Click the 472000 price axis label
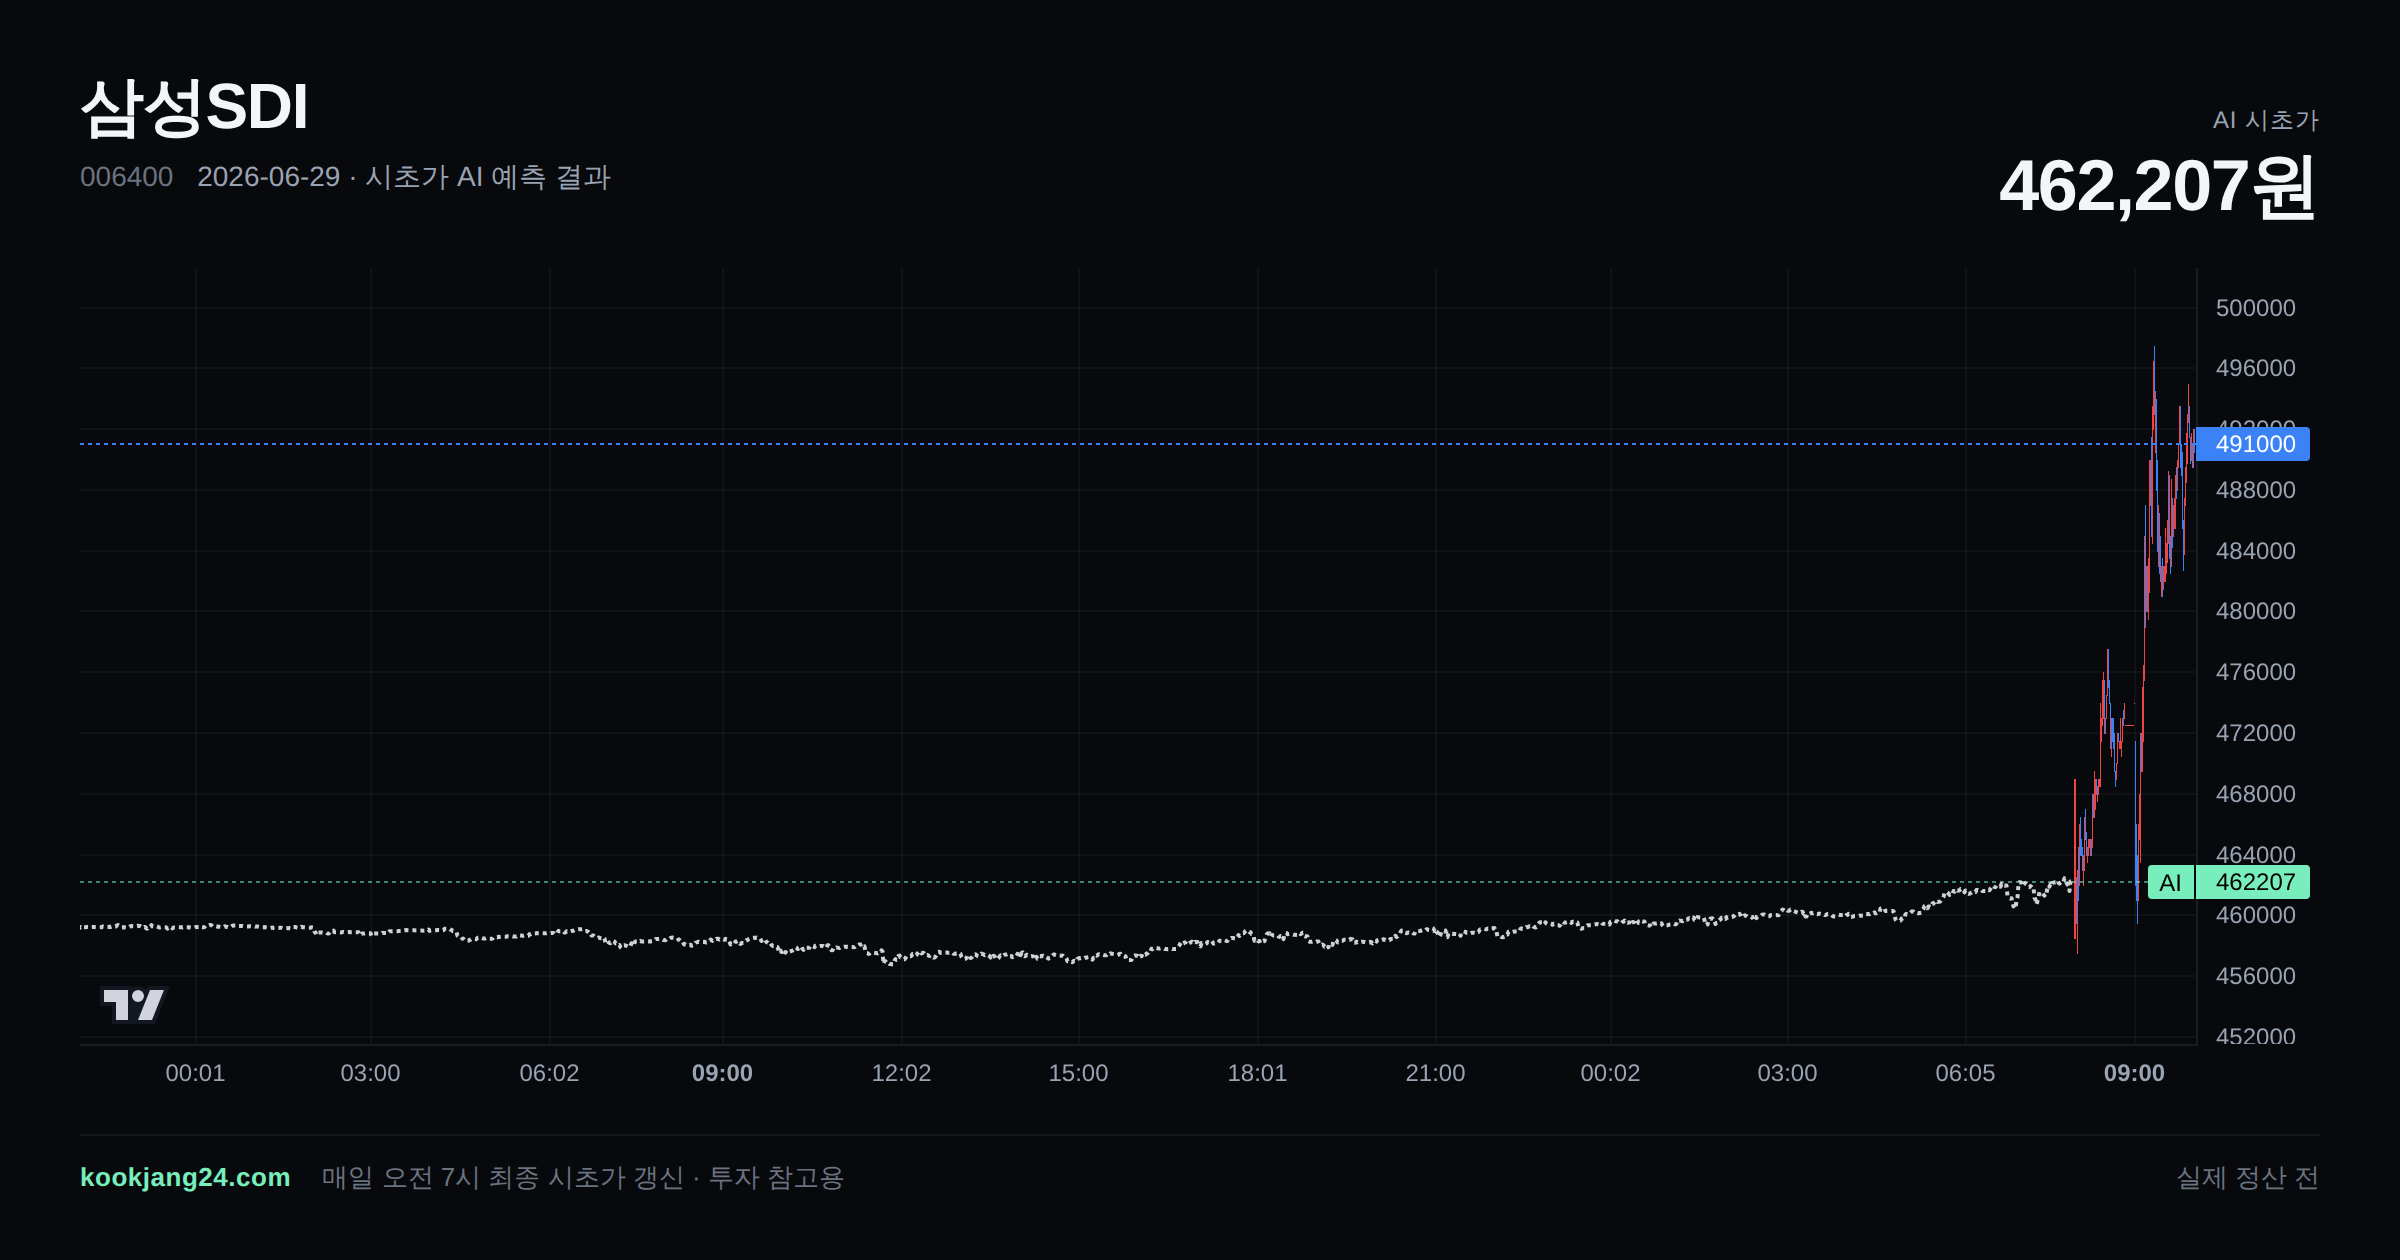Viewport: 2400px width, 1260px height. [x=2255, y=733]
